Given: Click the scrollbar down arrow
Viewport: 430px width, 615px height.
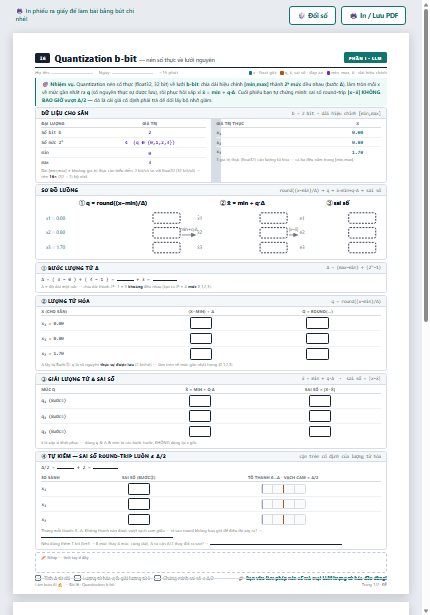Looking at the screenshot, I should pos(426,611).
